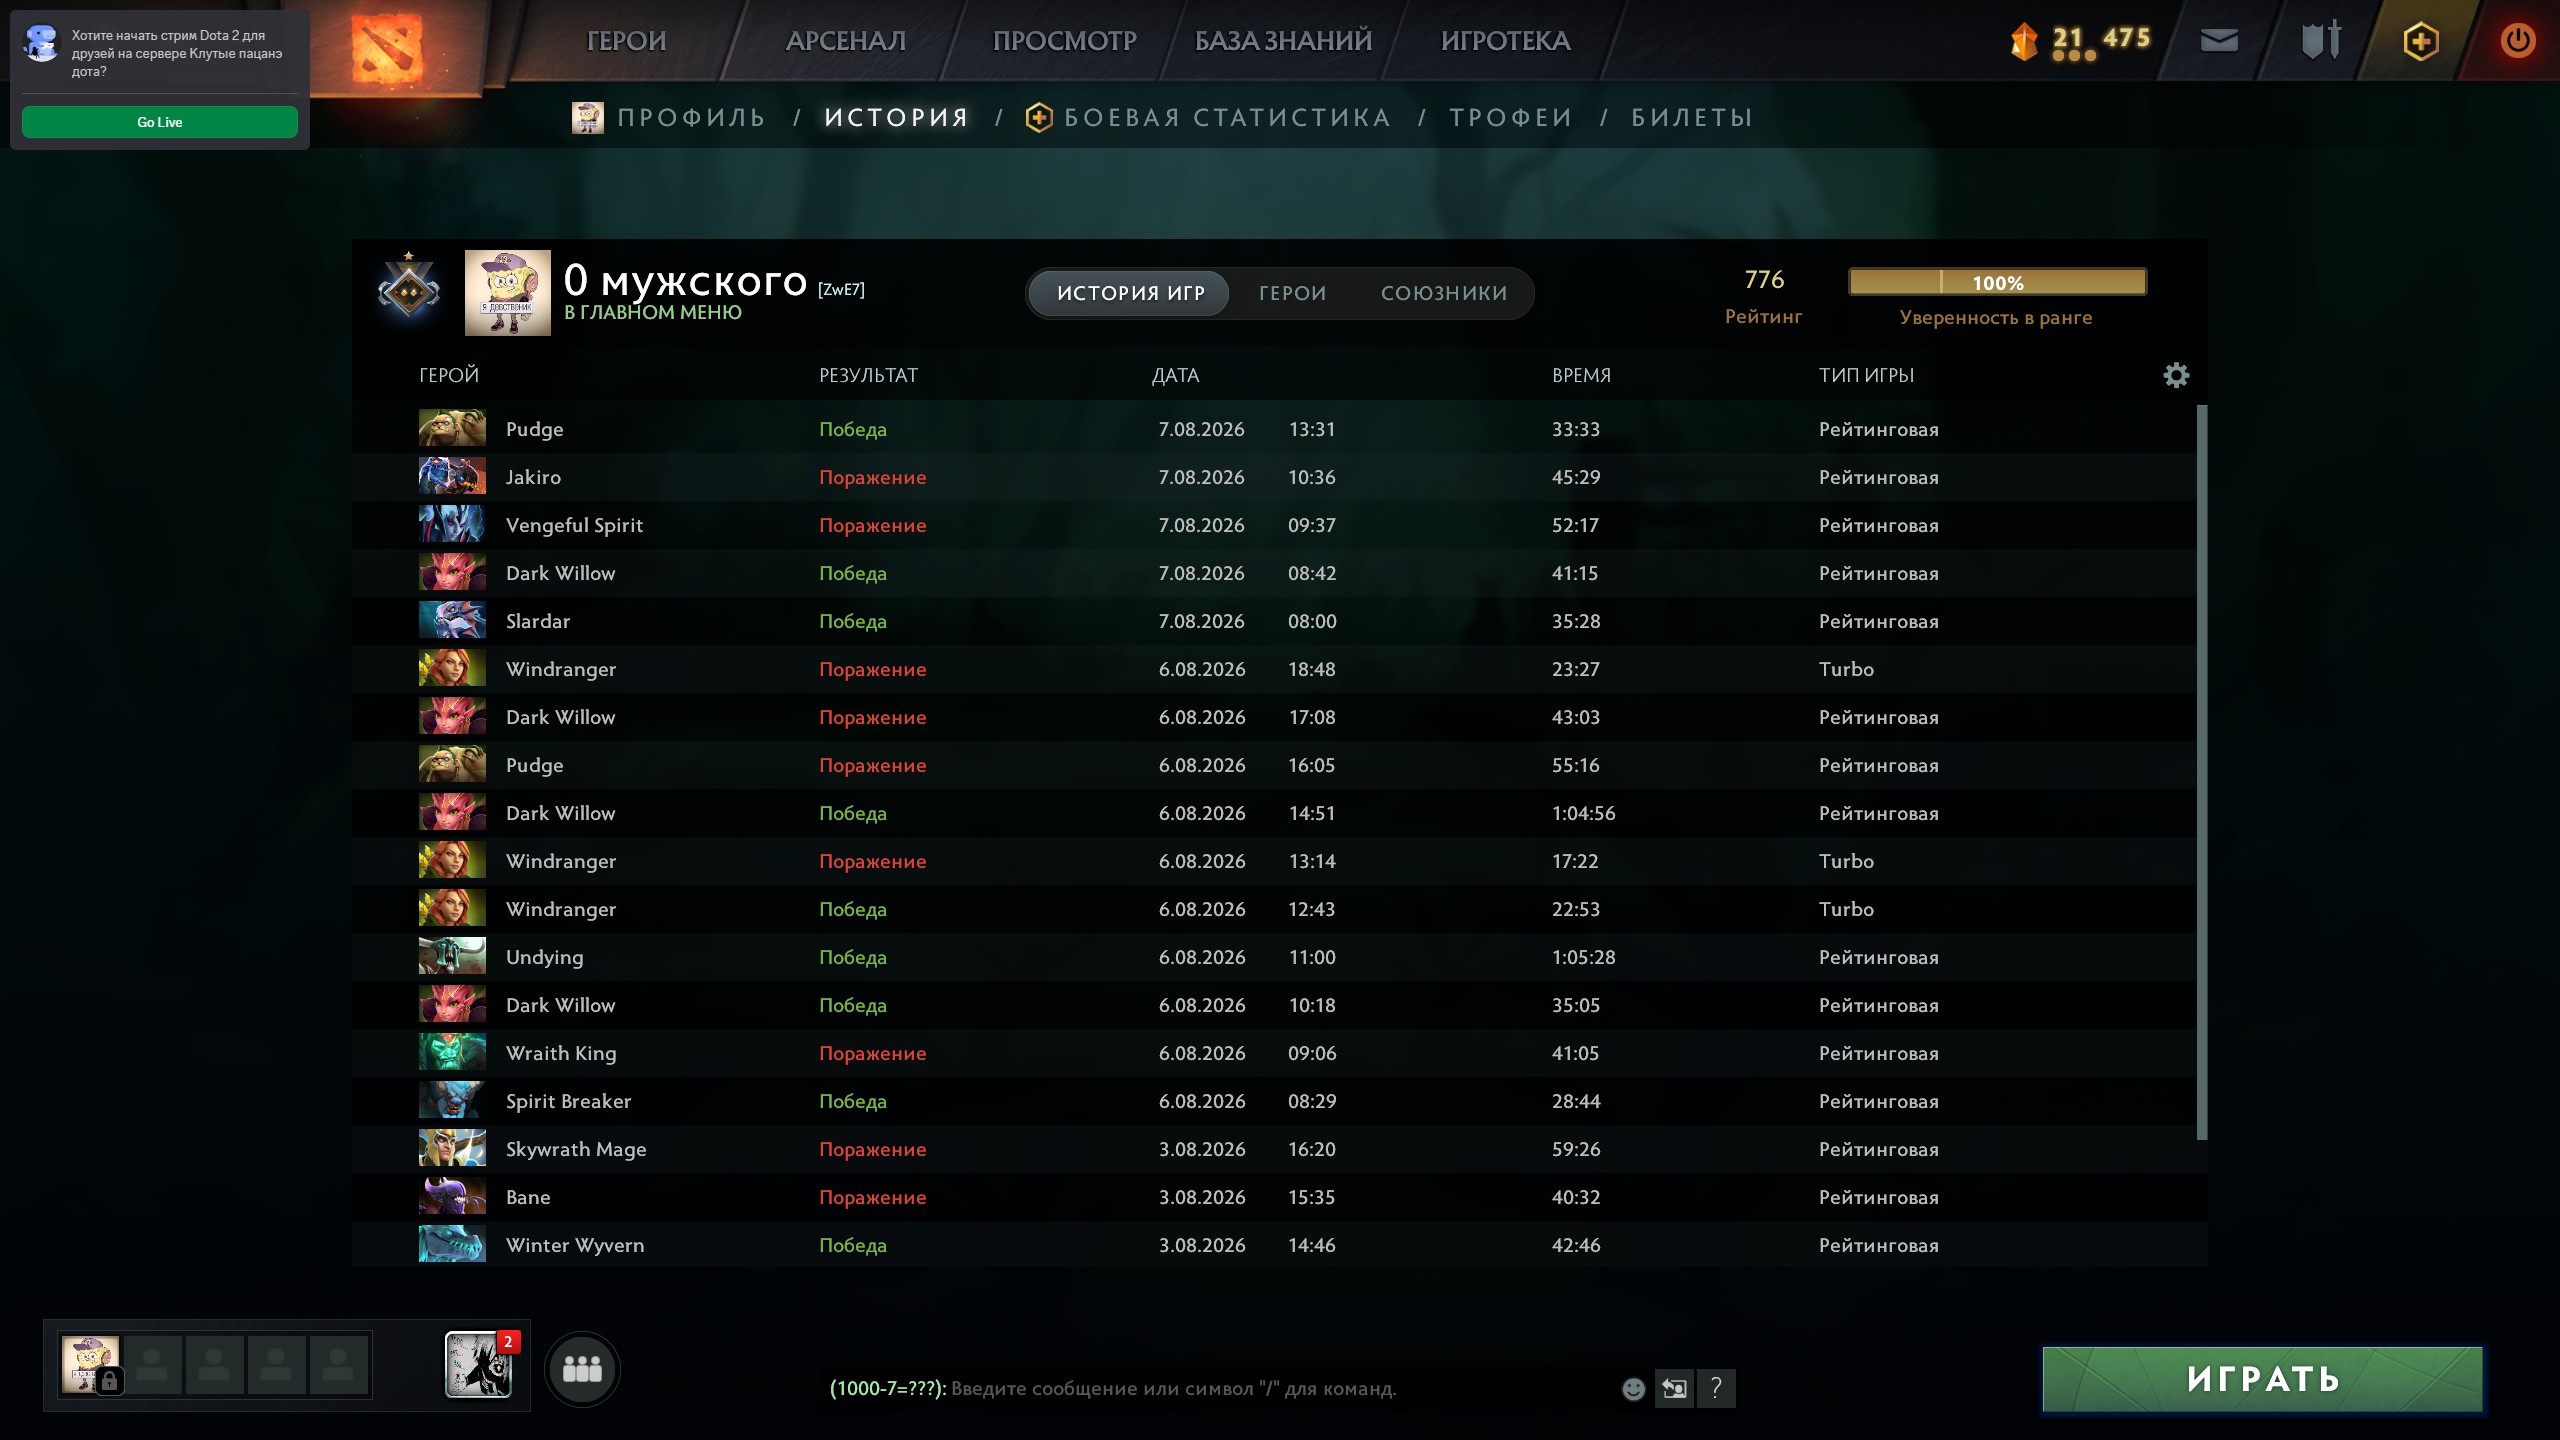
Task: Click the Winter Wyvern hero portrait
Action: point(452,1244)
